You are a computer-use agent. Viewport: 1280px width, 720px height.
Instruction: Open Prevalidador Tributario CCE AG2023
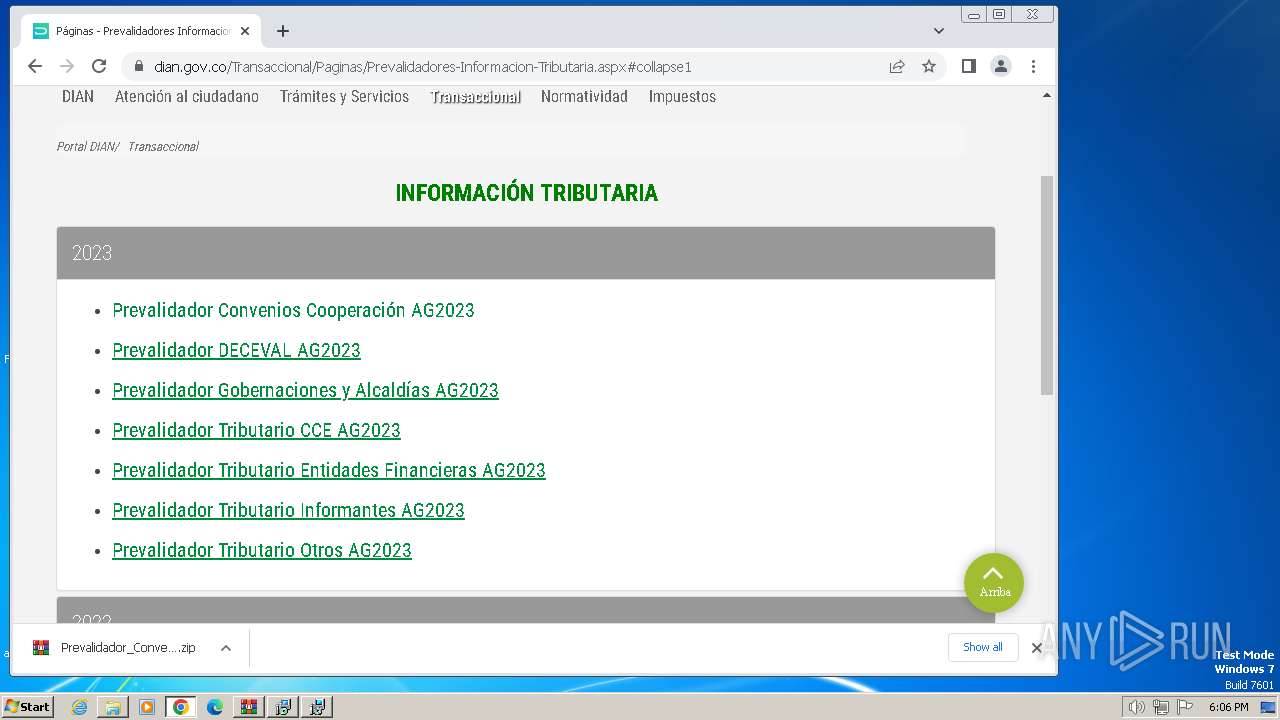(x=256, y=430)
